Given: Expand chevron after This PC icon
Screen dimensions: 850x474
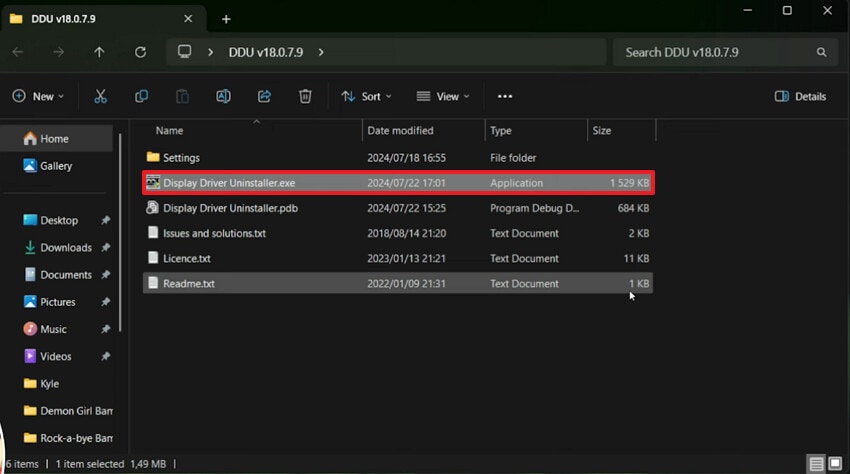Looking at the screenshot, I should 210,52.
